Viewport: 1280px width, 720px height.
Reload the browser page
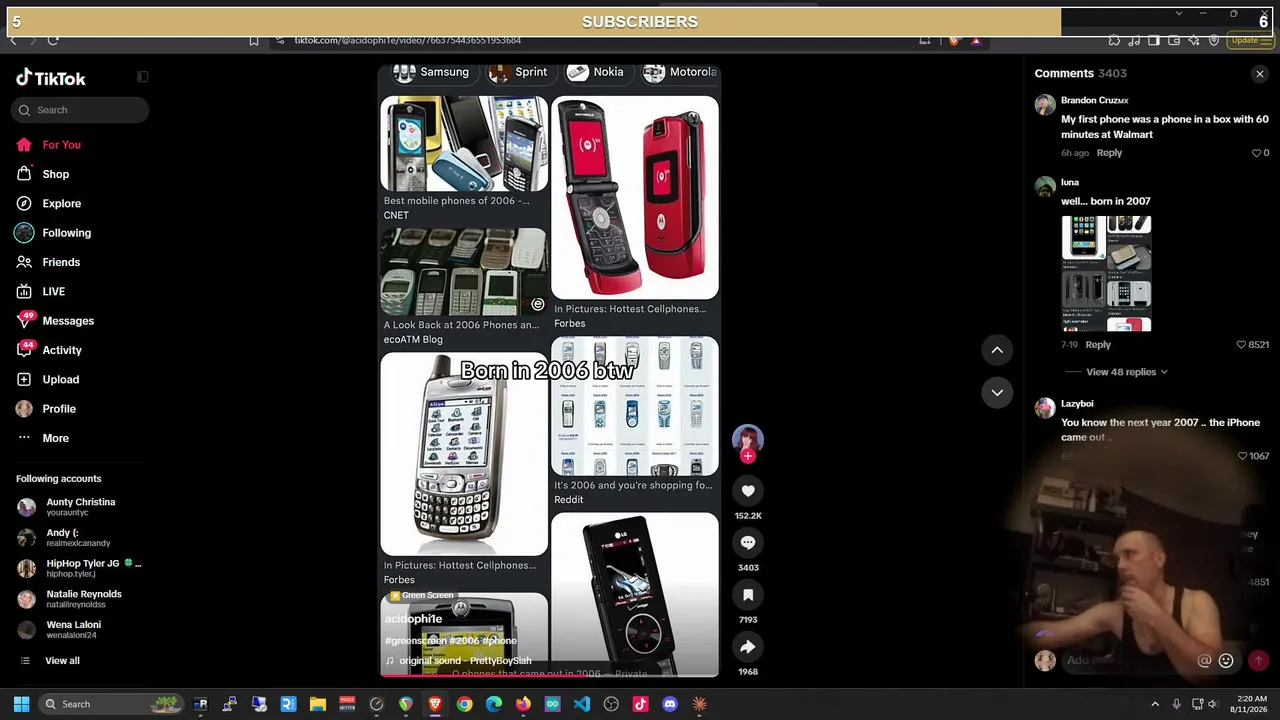[53, 40]
